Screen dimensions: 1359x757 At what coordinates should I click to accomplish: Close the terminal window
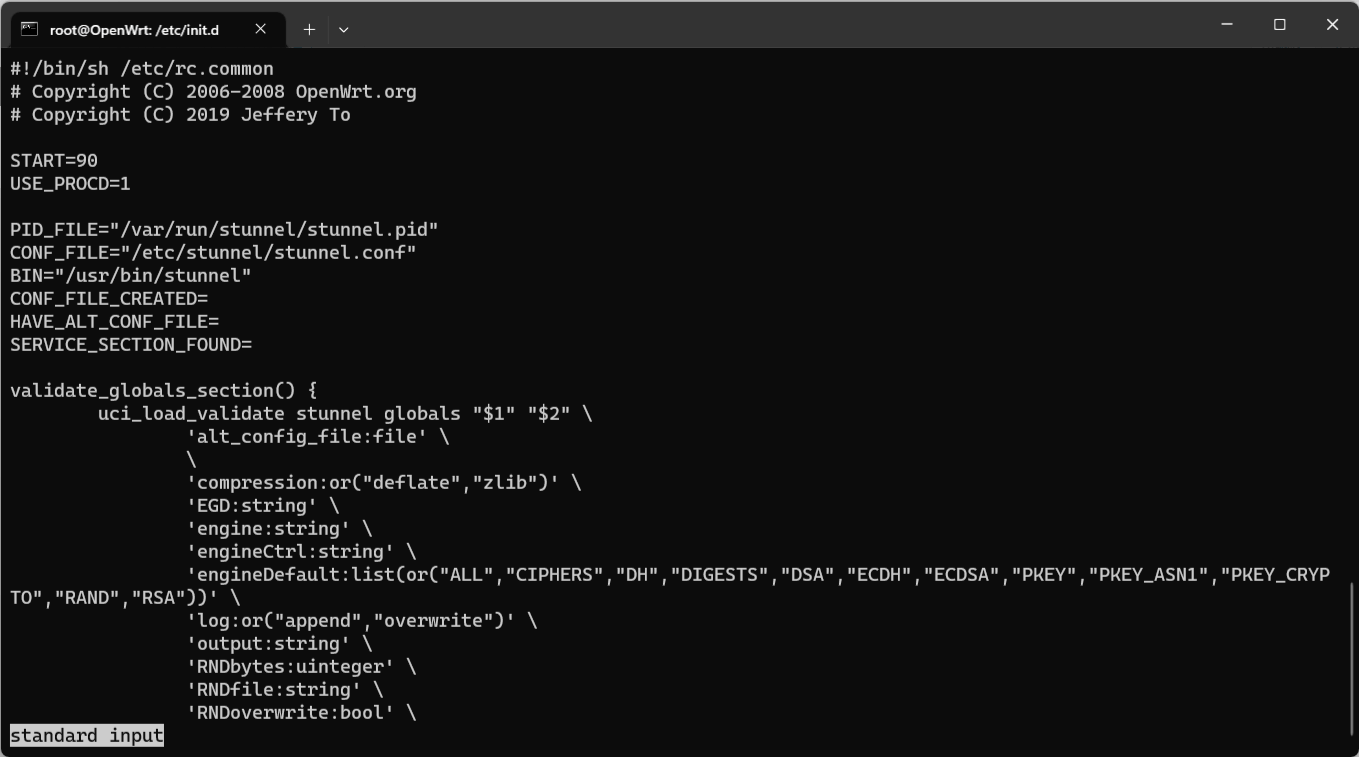(1332, 25)
